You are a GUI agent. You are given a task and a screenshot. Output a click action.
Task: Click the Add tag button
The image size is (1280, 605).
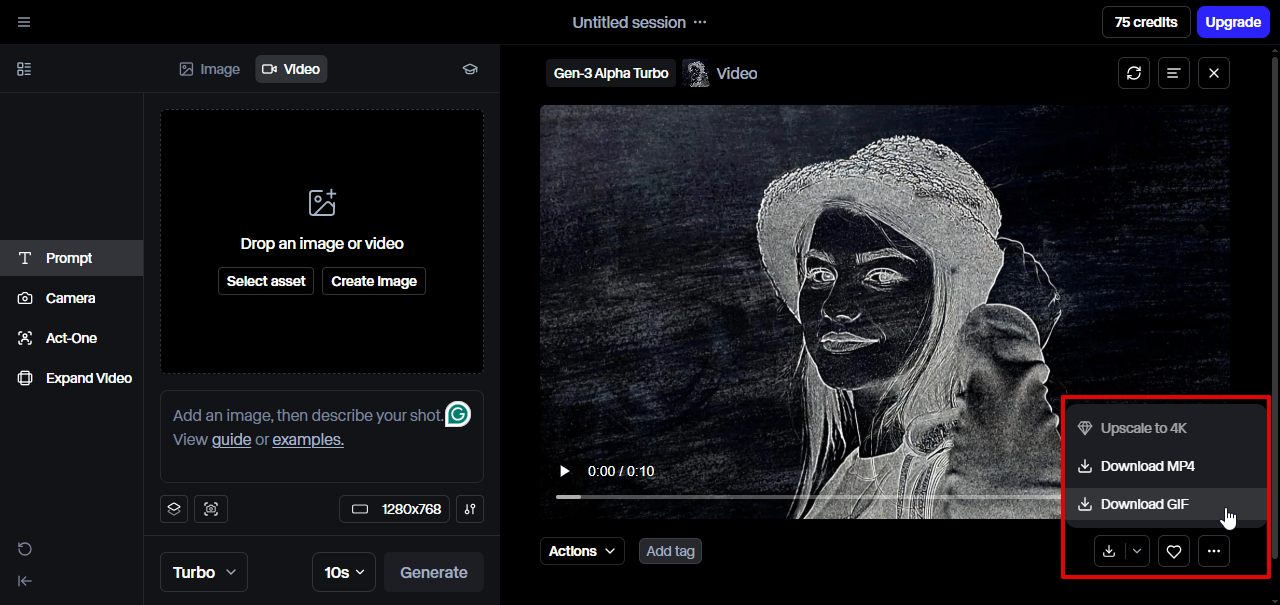click(670, 551)
